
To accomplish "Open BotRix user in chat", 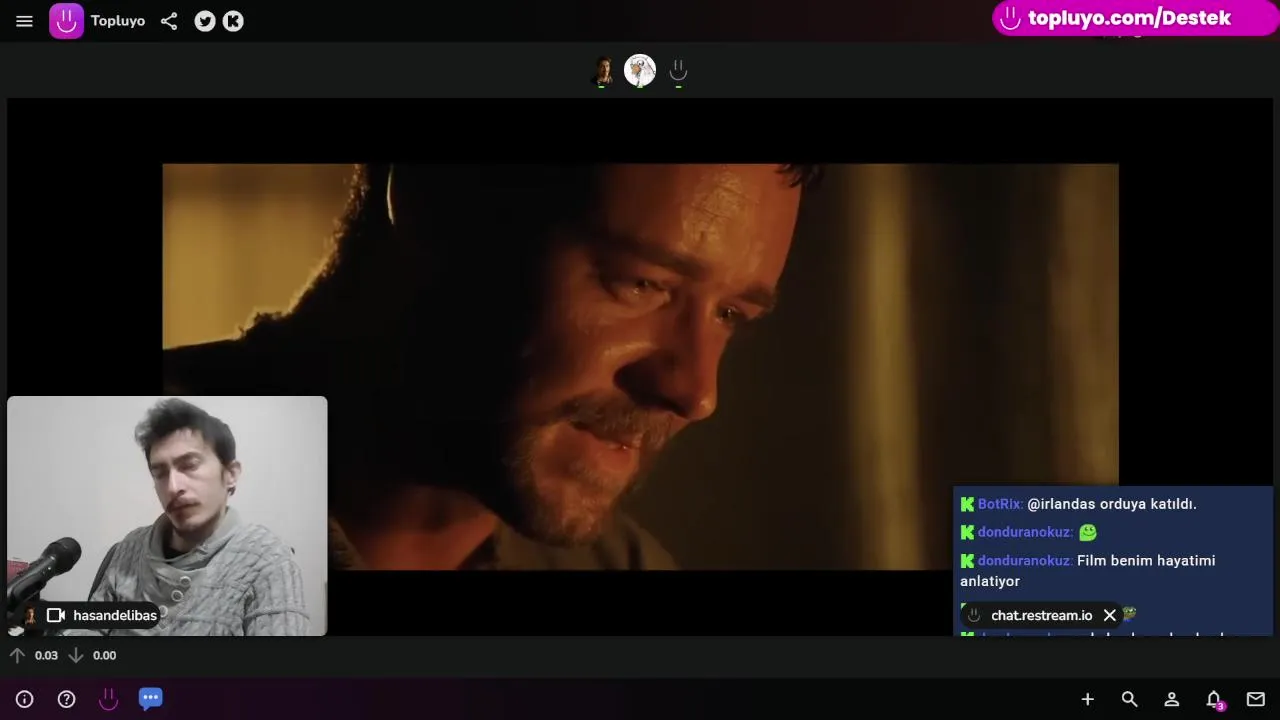I will point(999,504).
